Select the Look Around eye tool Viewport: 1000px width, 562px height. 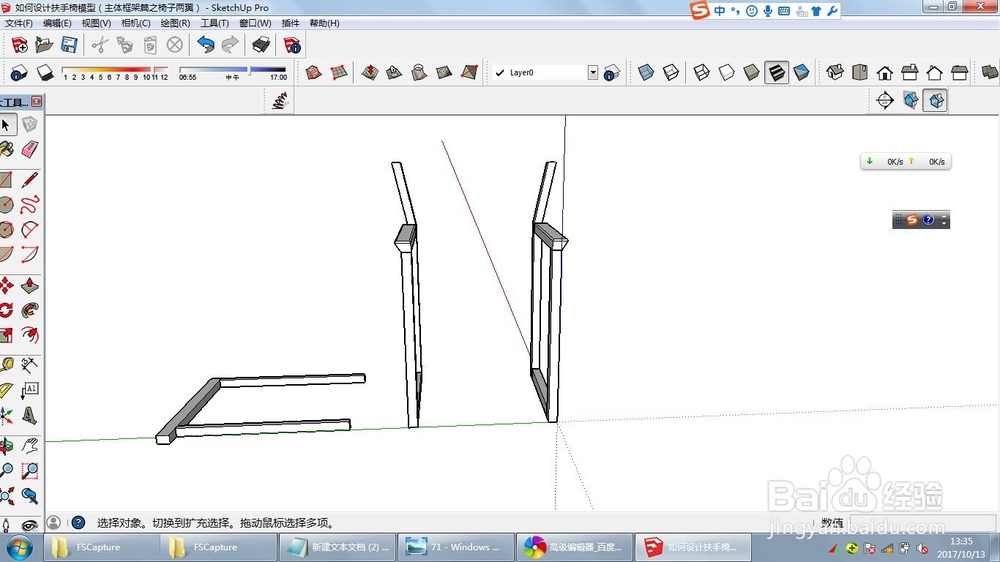coord(29,524)
